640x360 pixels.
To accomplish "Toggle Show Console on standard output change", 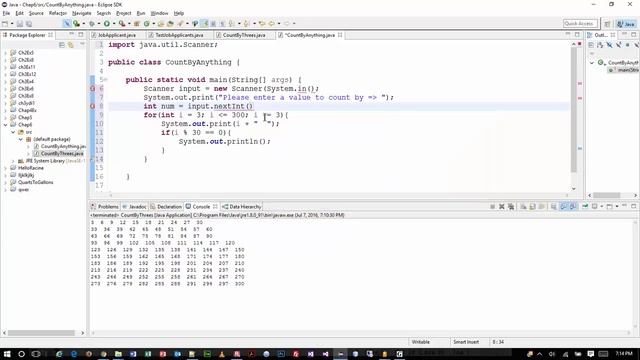I will coord(564,207).
